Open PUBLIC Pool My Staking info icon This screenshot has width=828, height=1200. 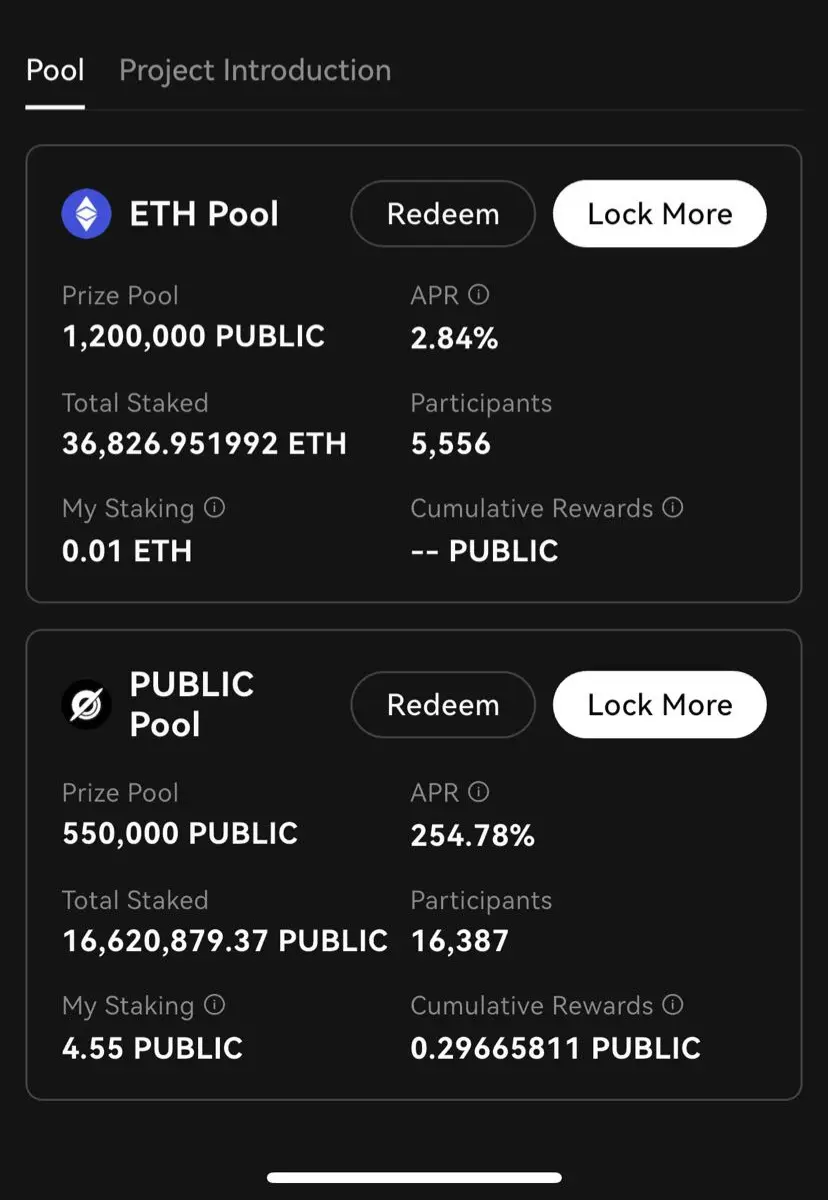pyautogui.click(x=214, y=1004)
